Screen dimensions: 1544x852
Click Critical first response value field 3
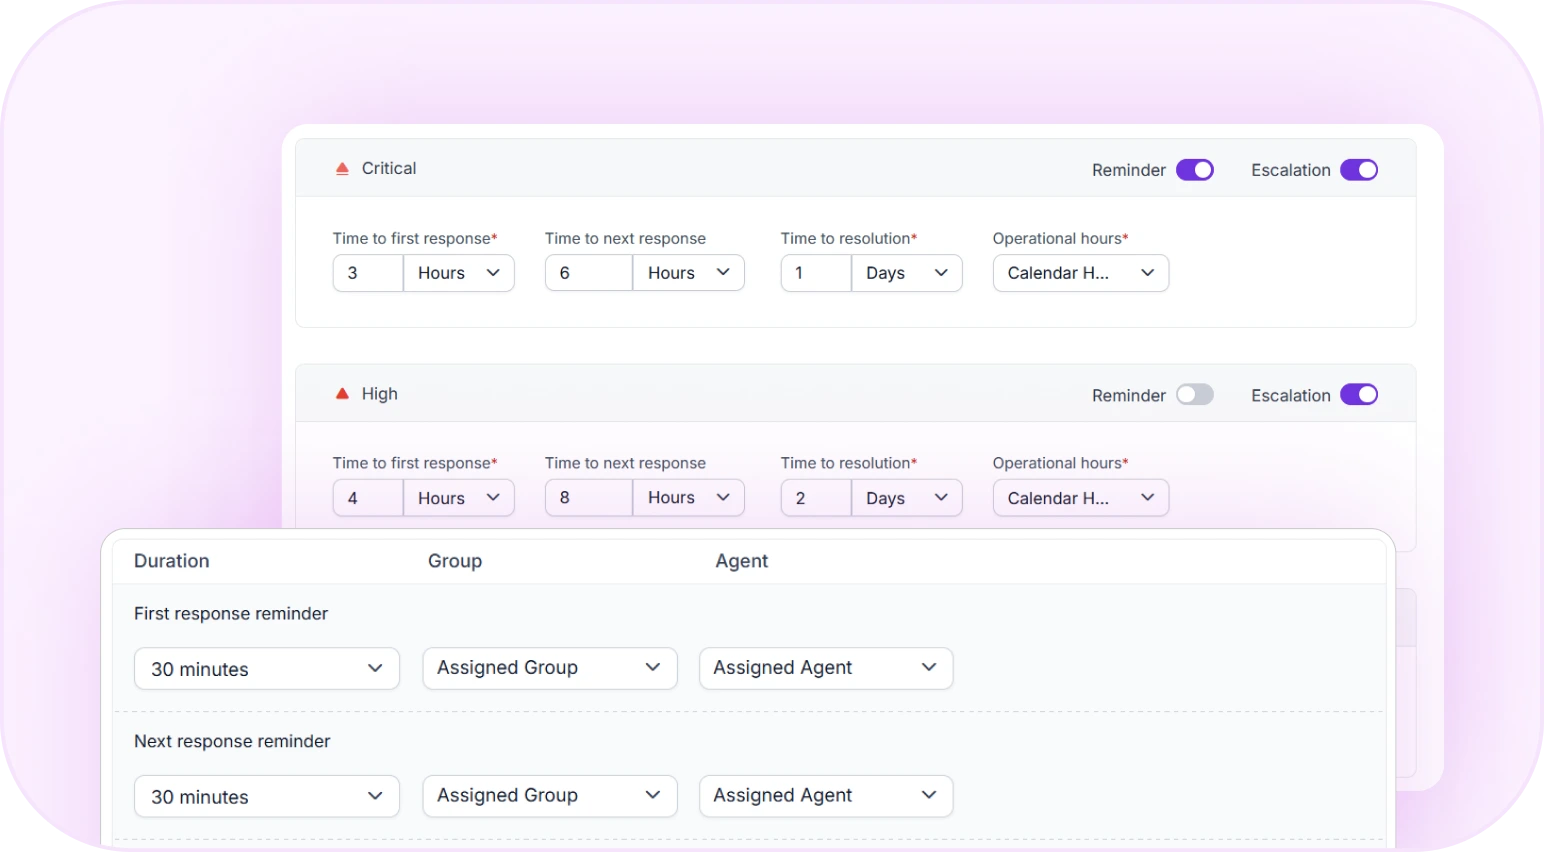(368, 273)
